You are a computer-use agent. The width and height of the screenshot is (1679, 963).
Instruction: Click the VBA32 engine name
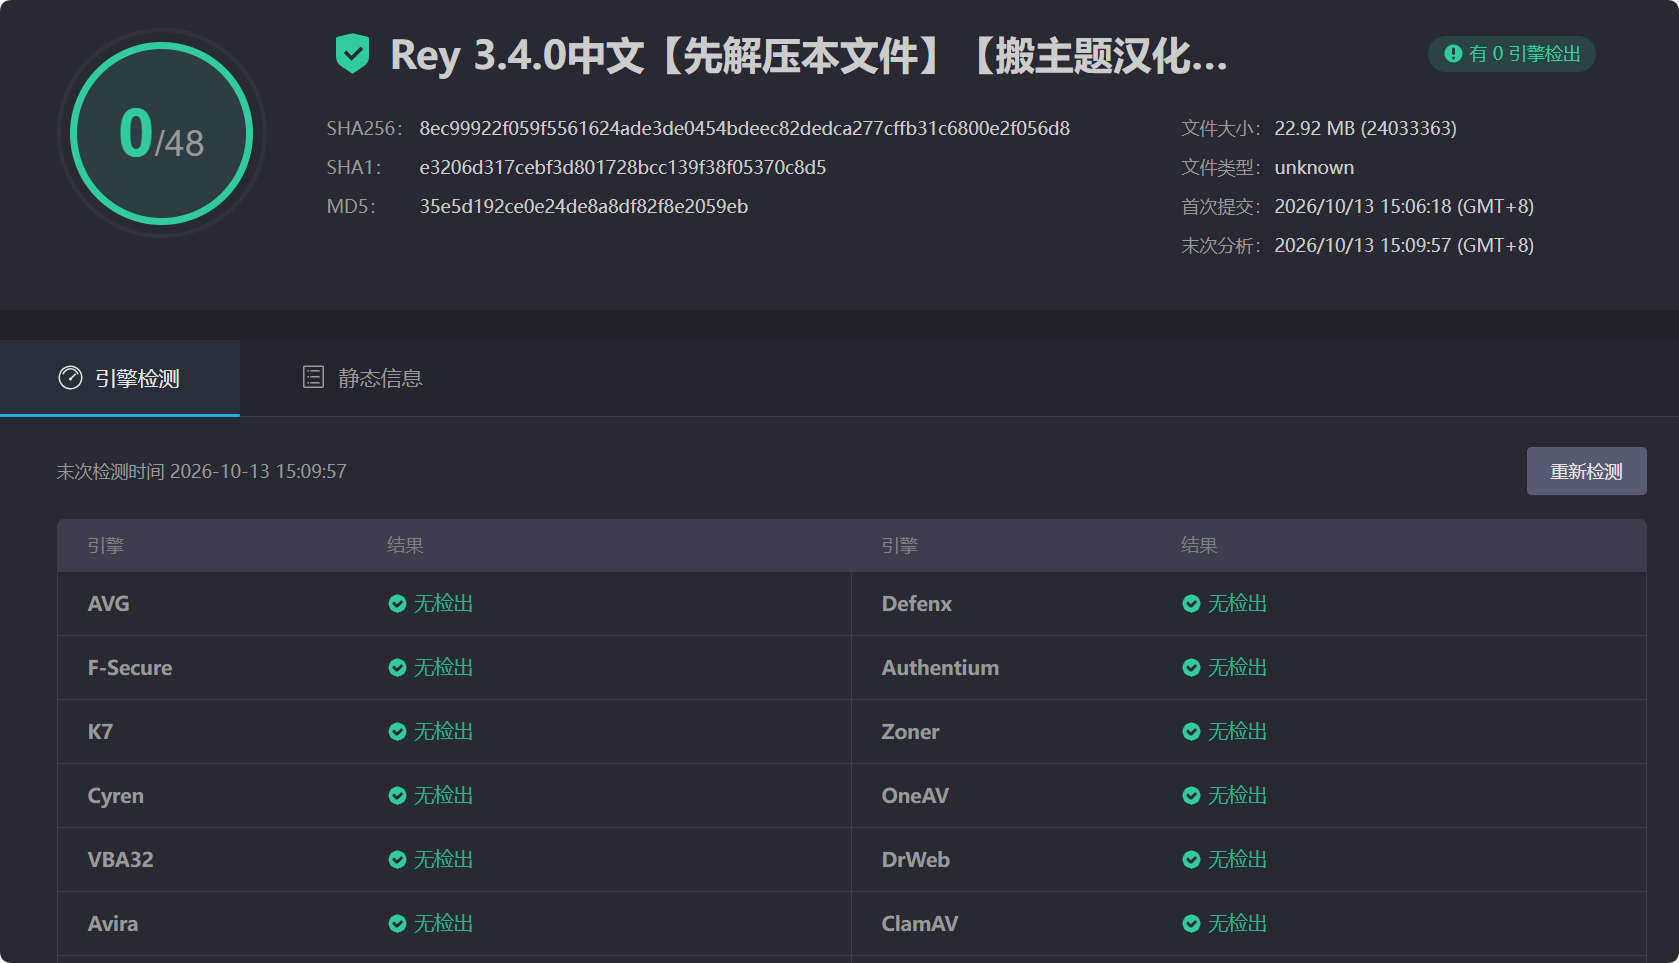[120, 860]
